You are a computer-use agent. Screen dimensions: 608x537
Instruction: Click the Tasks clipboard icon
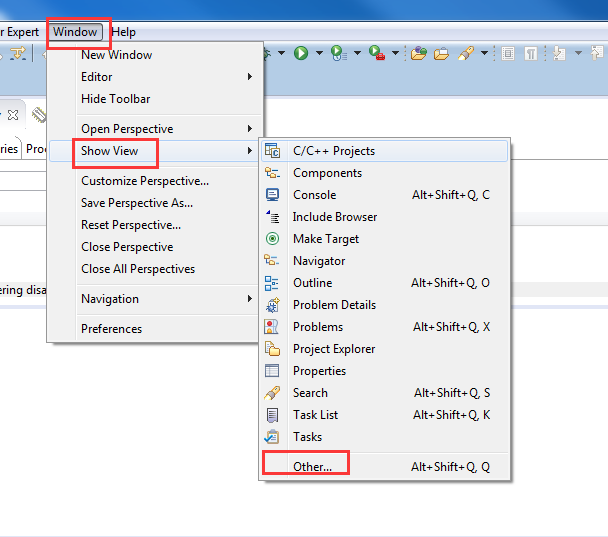pos(272,437)
